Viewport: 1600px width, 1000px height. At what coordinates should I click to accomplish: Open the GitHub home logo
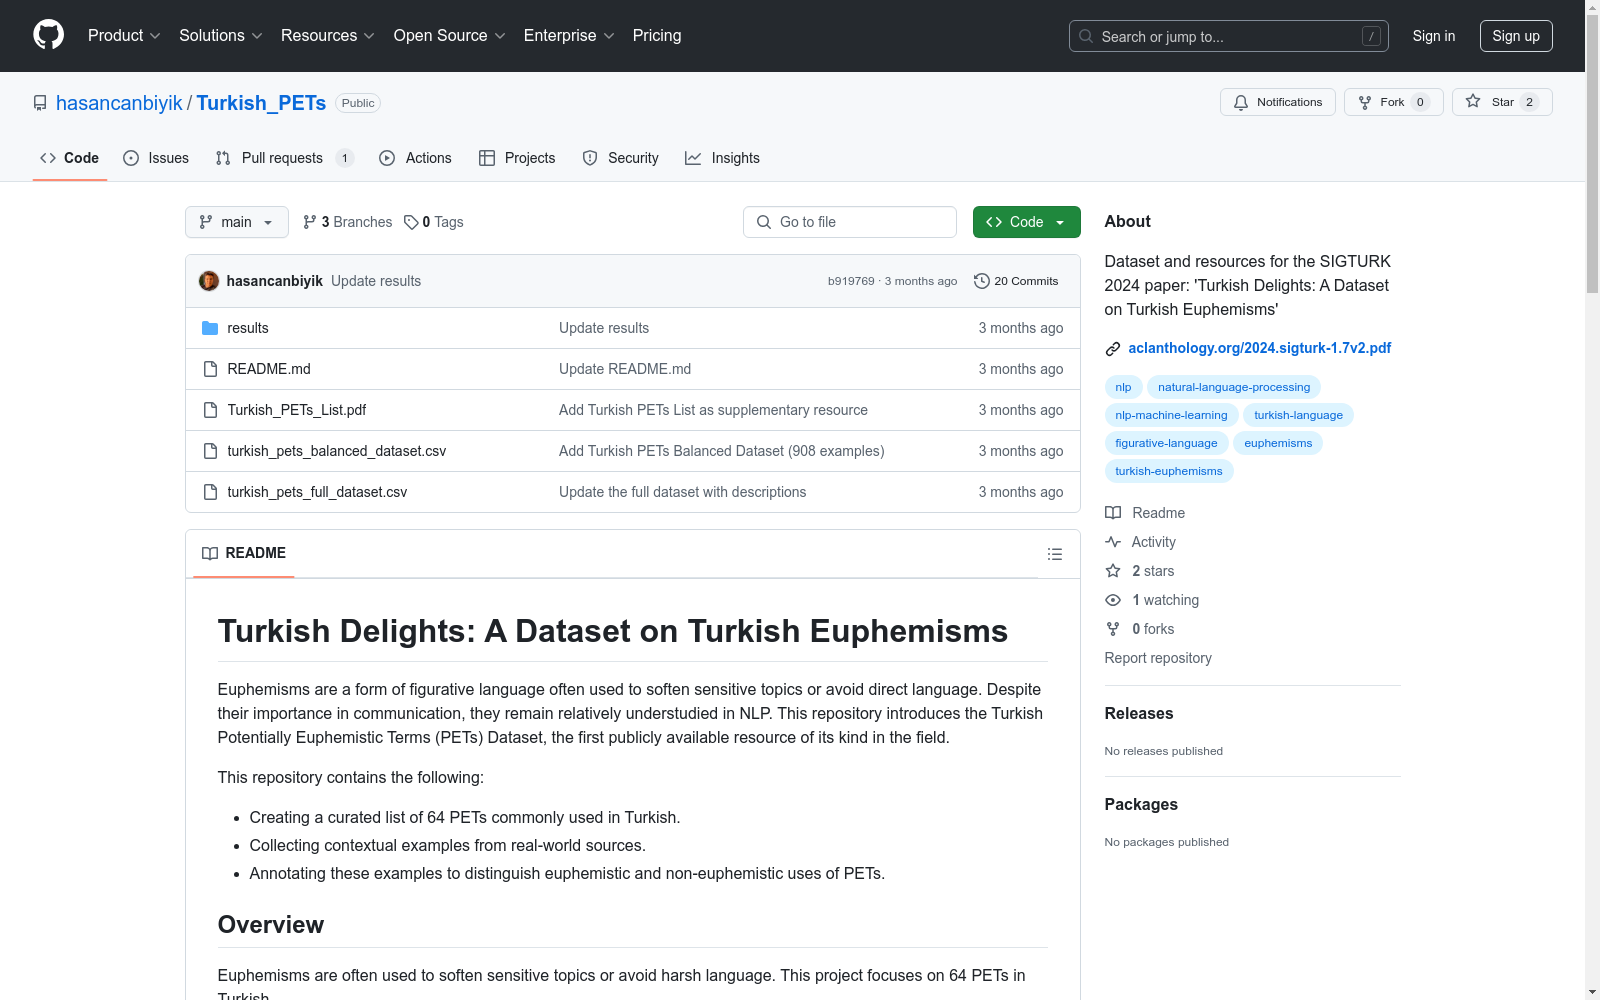point(48,35)
